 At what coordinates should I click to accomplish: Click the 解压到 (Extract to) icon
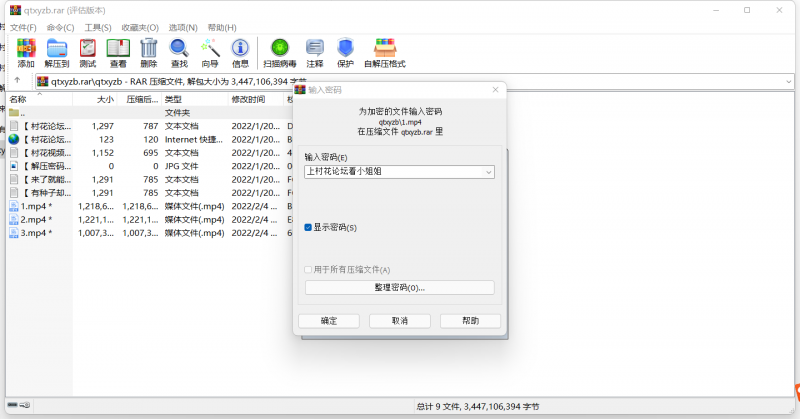pos(57,52)
